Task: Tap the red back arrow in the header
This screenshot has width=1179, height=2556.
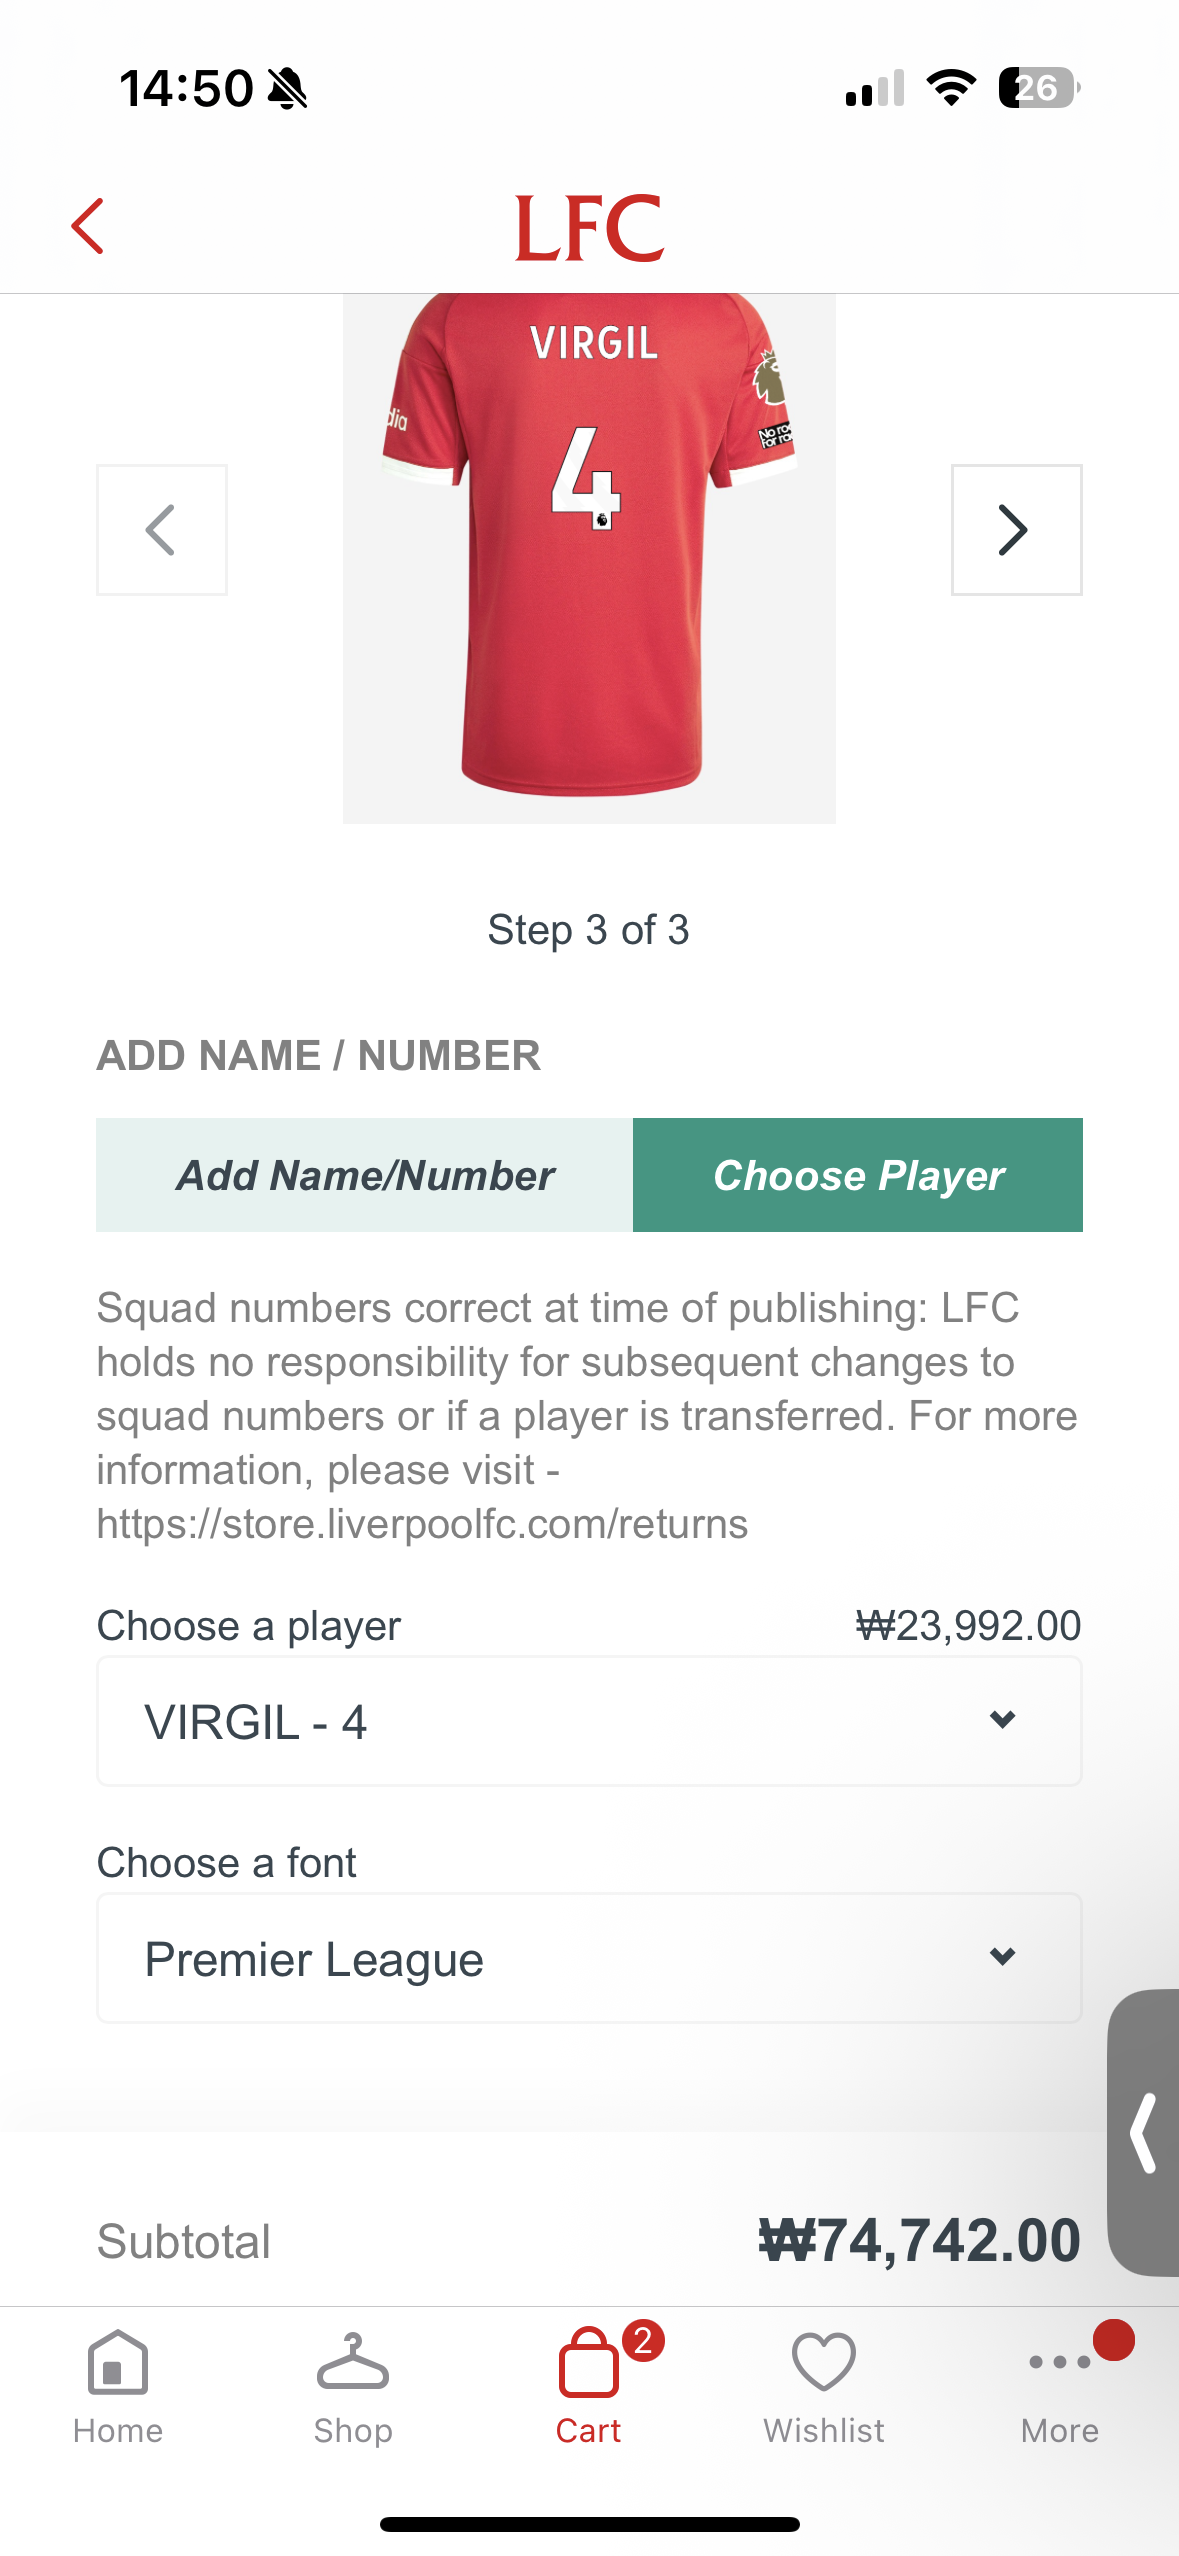Action: tap(88, 226)
